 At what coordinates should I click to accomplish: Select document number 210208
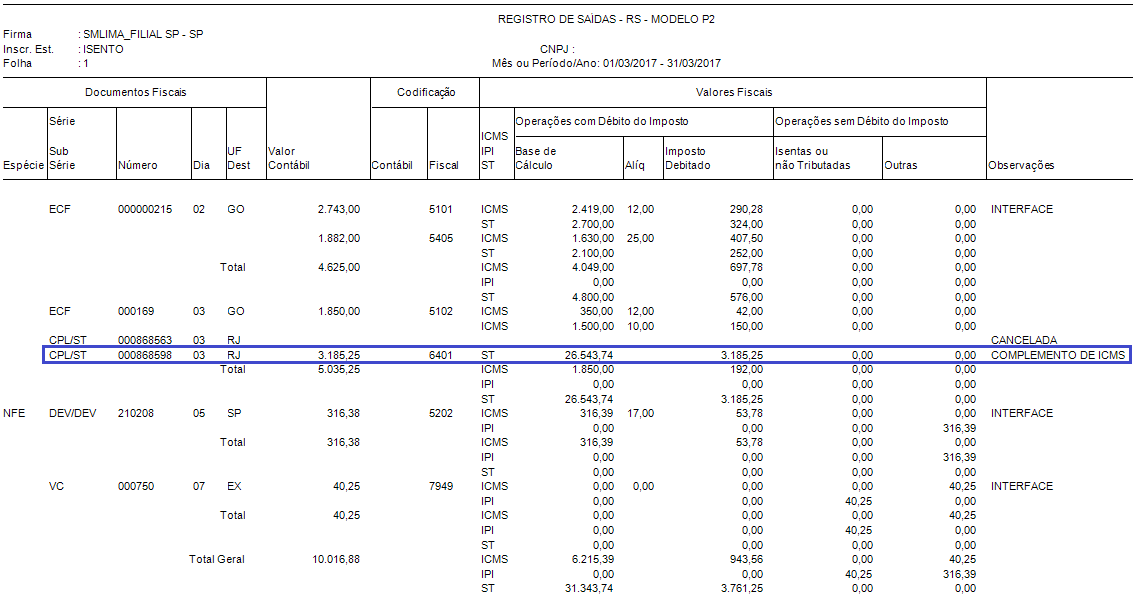136,413
